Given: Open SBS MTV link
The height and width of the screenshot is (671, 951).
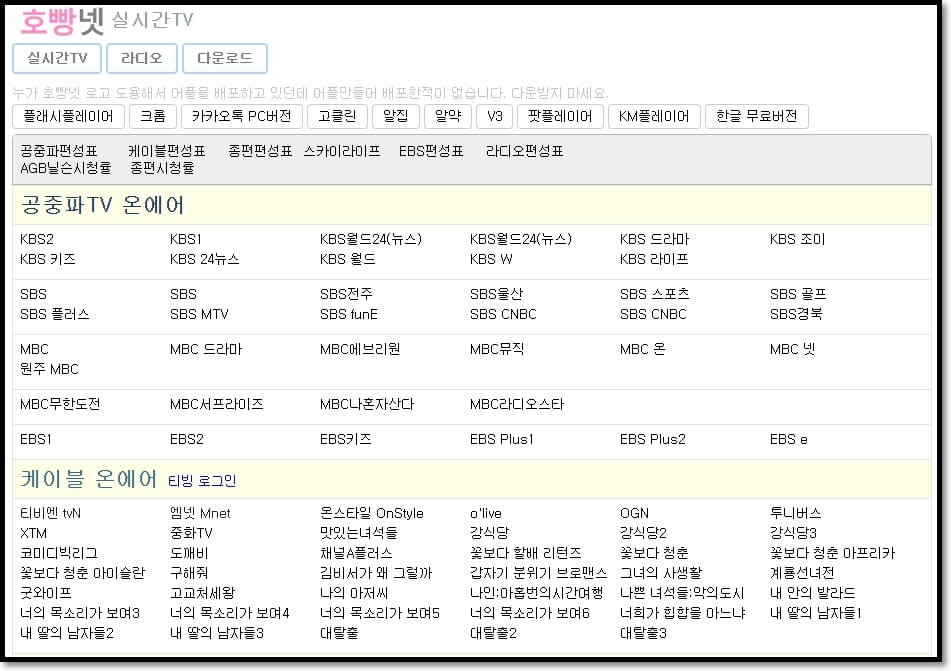Looking at the screenshot, I should coord(199,314).
